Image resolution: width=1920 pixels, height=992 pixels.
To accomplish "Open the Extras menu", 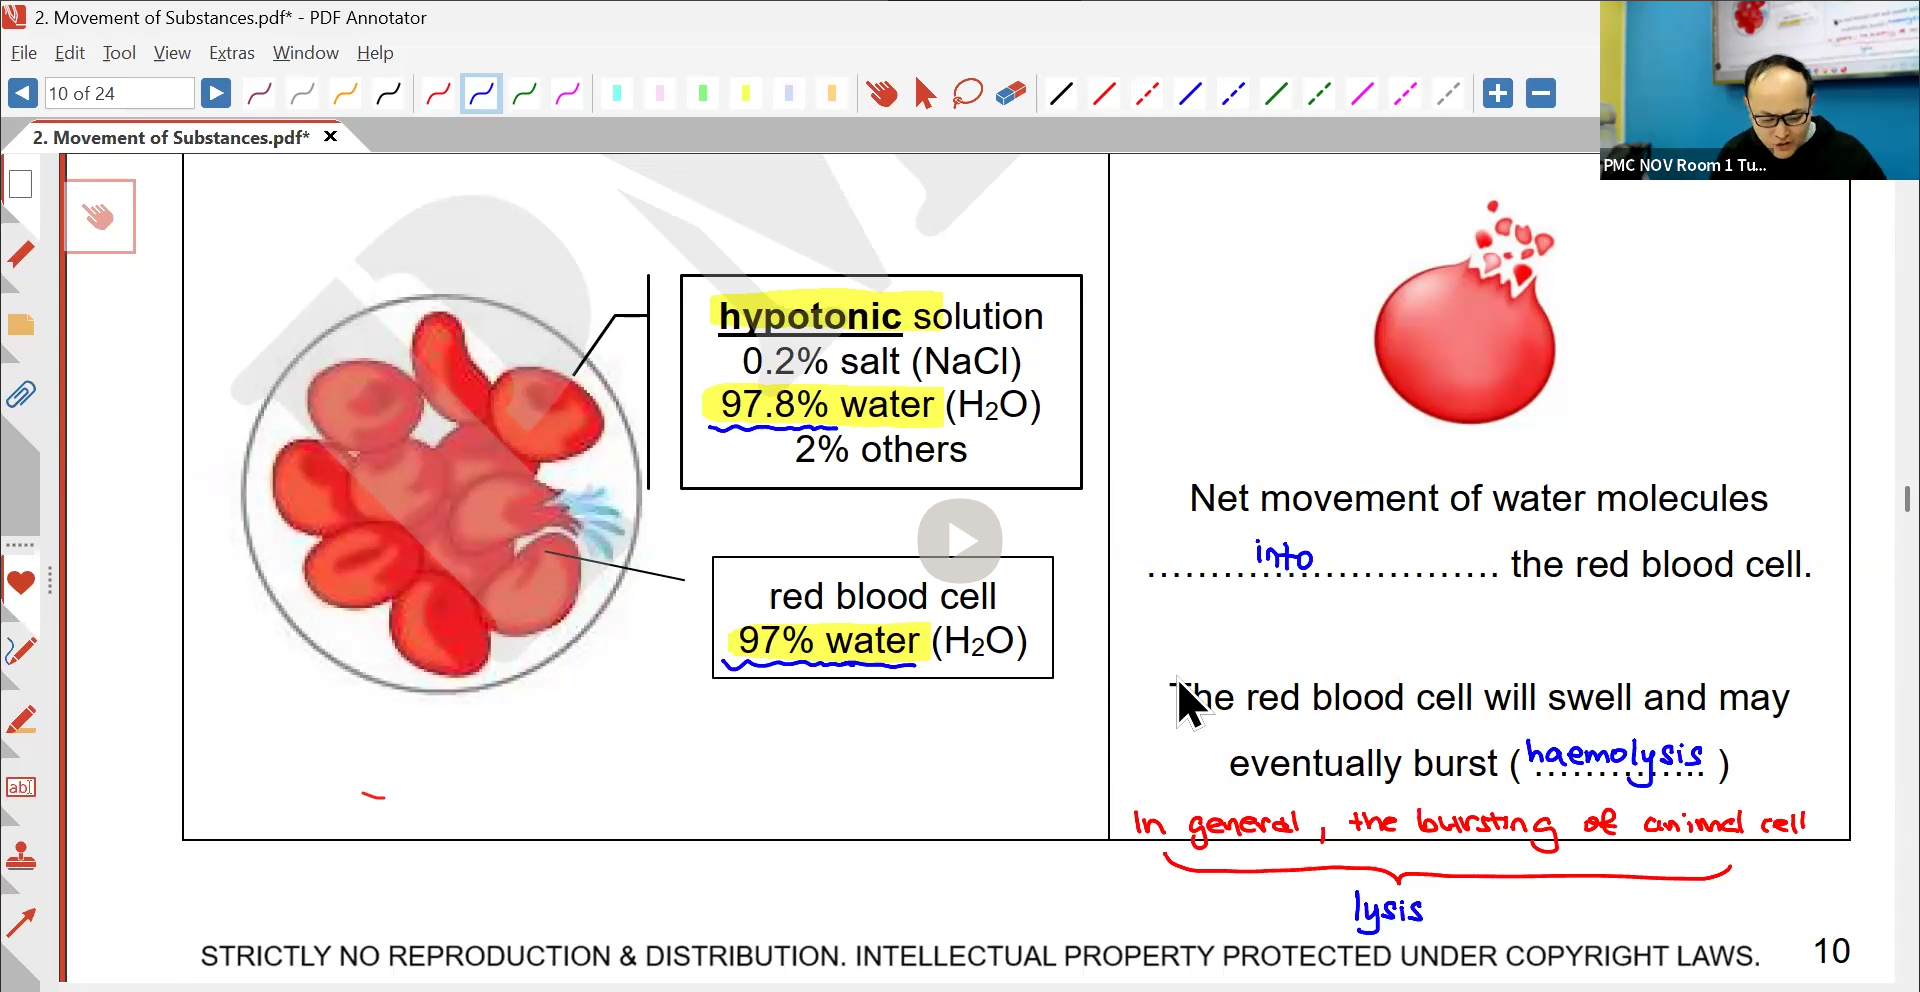I will 231,53.
